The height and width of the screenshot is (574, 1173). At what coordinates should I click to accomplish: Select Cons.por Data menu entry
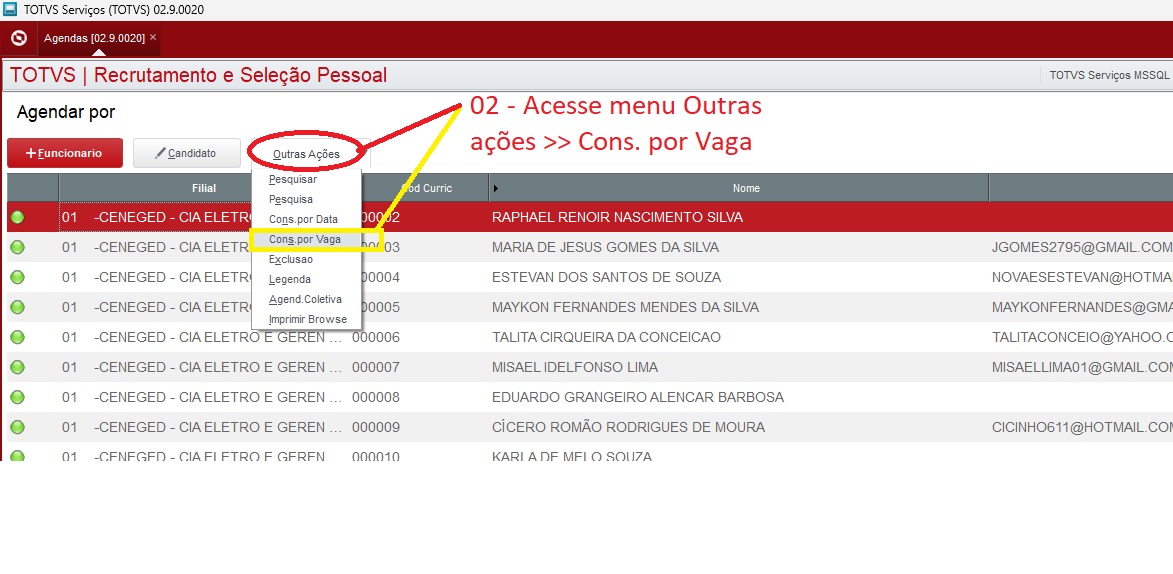tap(303, 219)
